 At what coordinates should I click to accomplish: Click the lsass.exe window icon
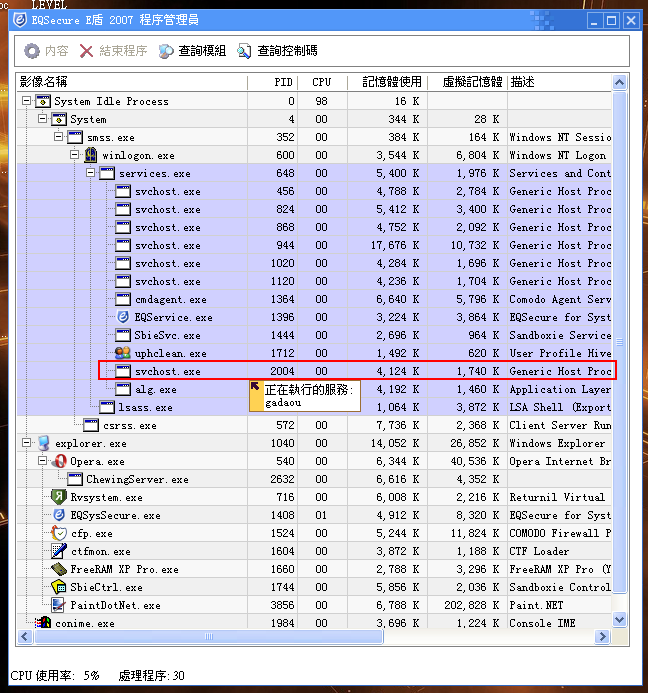107,407
